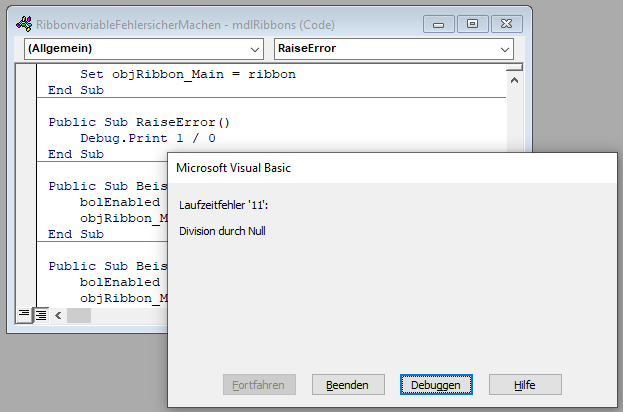Click the Microsoft Visual Basic dialog title

233,168
